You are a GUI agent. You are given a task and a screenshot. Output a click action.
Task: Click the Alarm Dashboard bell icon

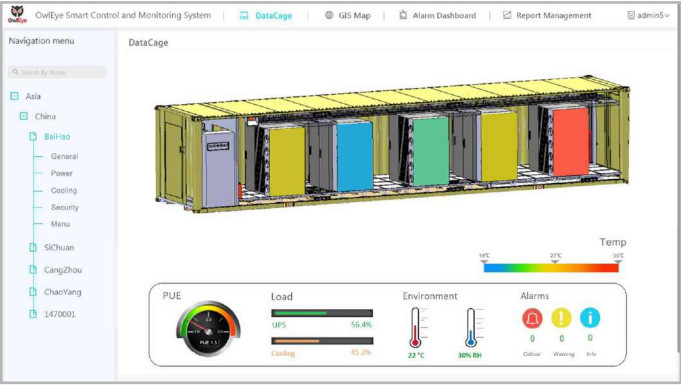click(403, 15)
